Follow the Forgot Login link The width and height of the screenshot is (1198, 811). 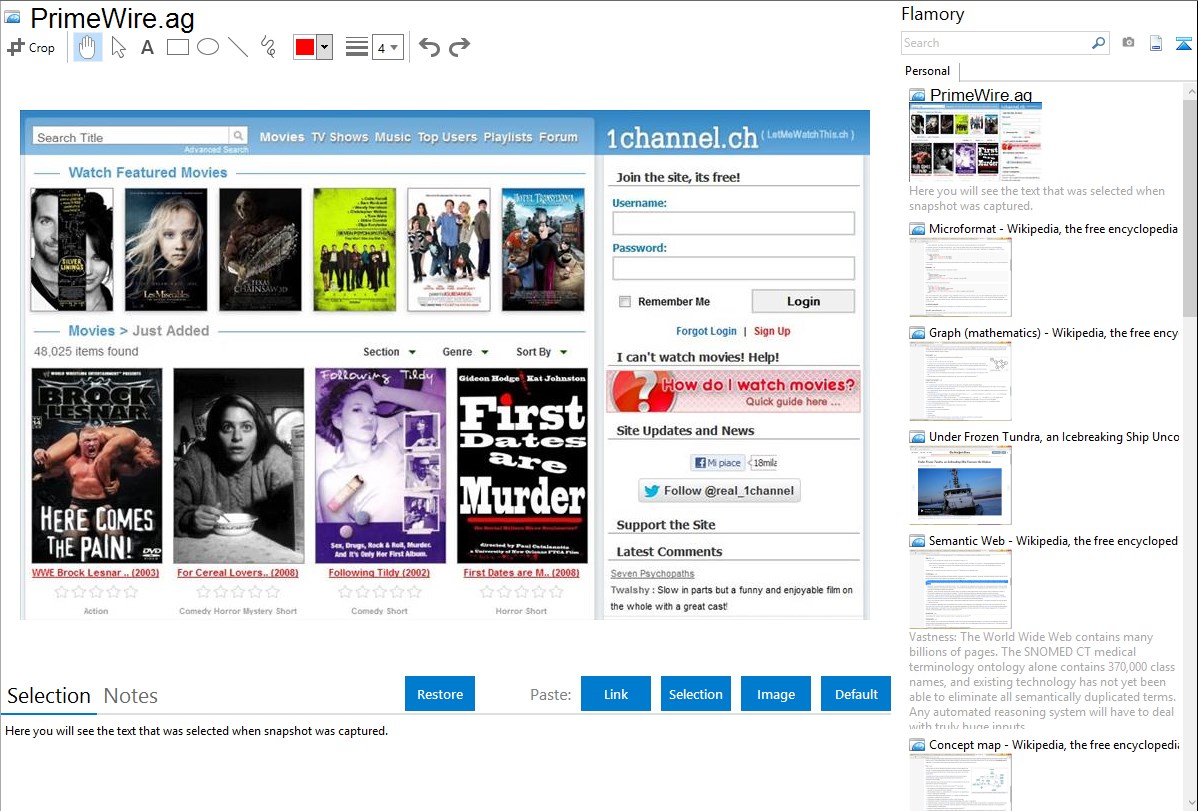tap(706, 331)
